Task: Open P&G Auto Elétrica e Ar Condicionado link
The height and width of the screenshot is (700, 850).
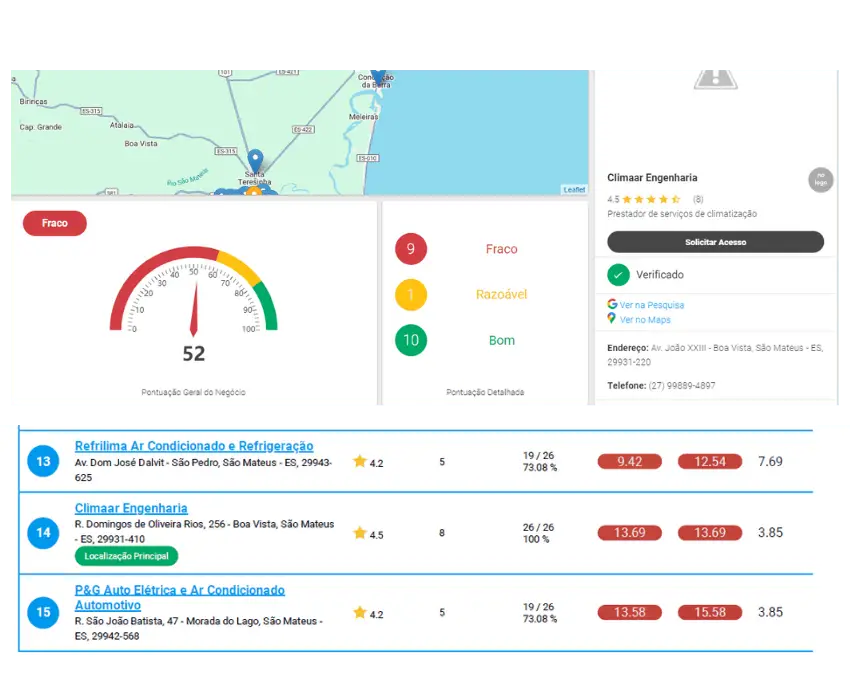Action: click(179, 598)
